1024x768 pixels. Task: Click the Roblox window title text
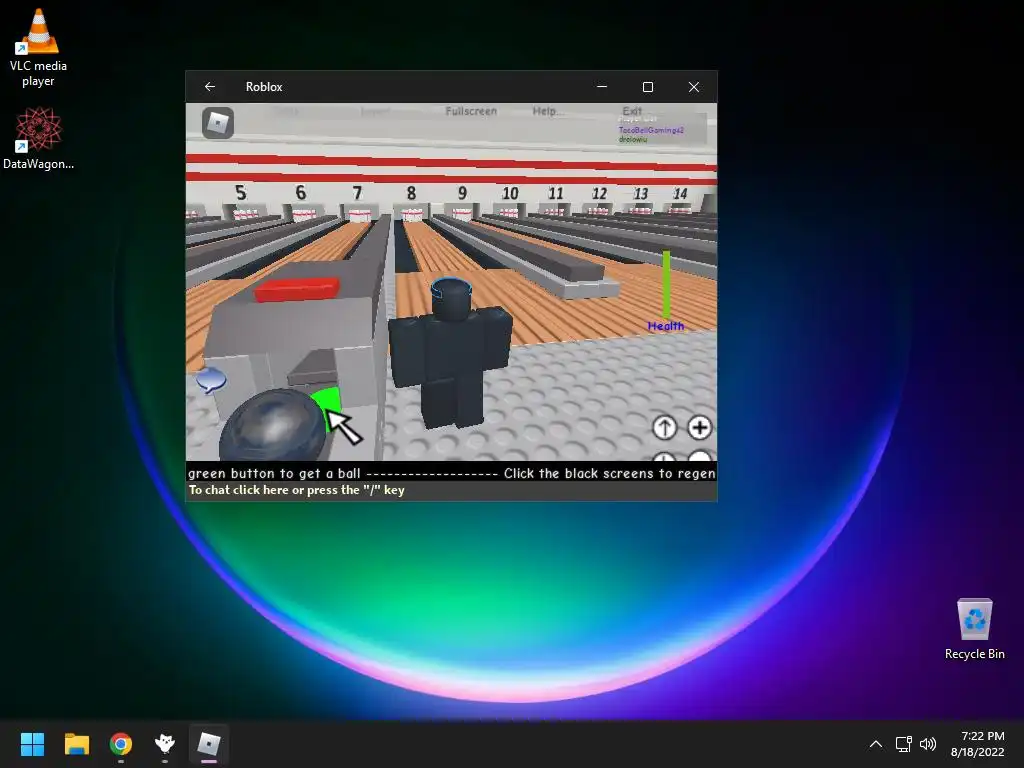point(264,87)
